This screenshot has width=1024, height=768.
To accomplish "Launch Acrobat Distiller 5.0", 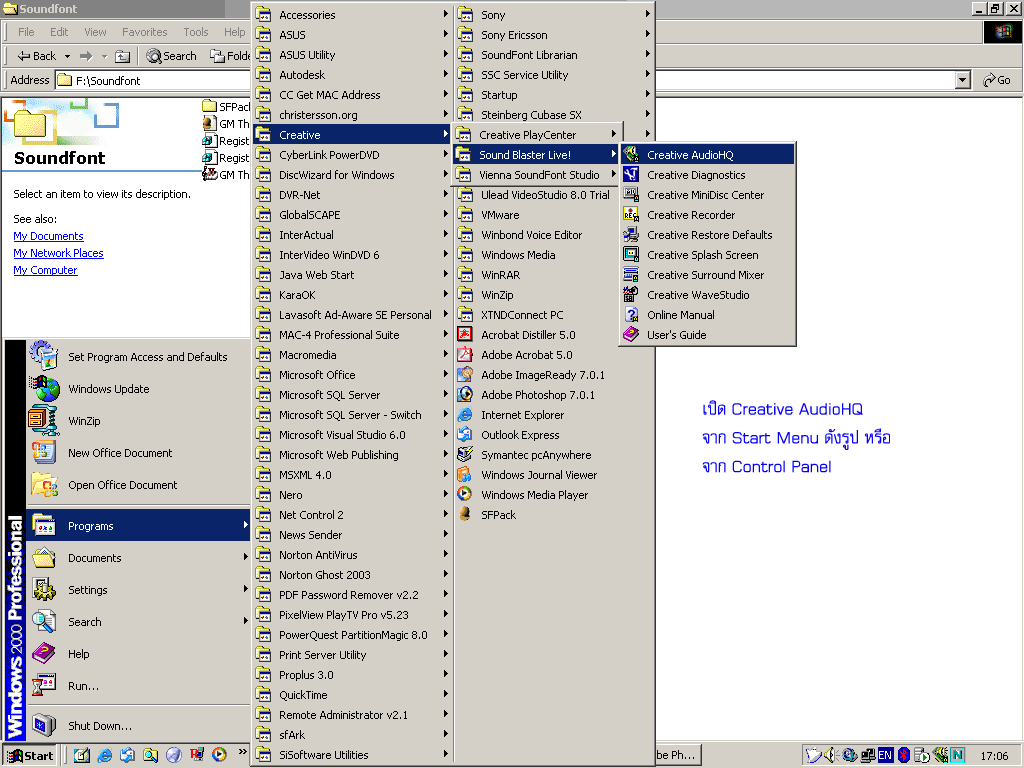I will pyautogui.click(x=554, y=335).
